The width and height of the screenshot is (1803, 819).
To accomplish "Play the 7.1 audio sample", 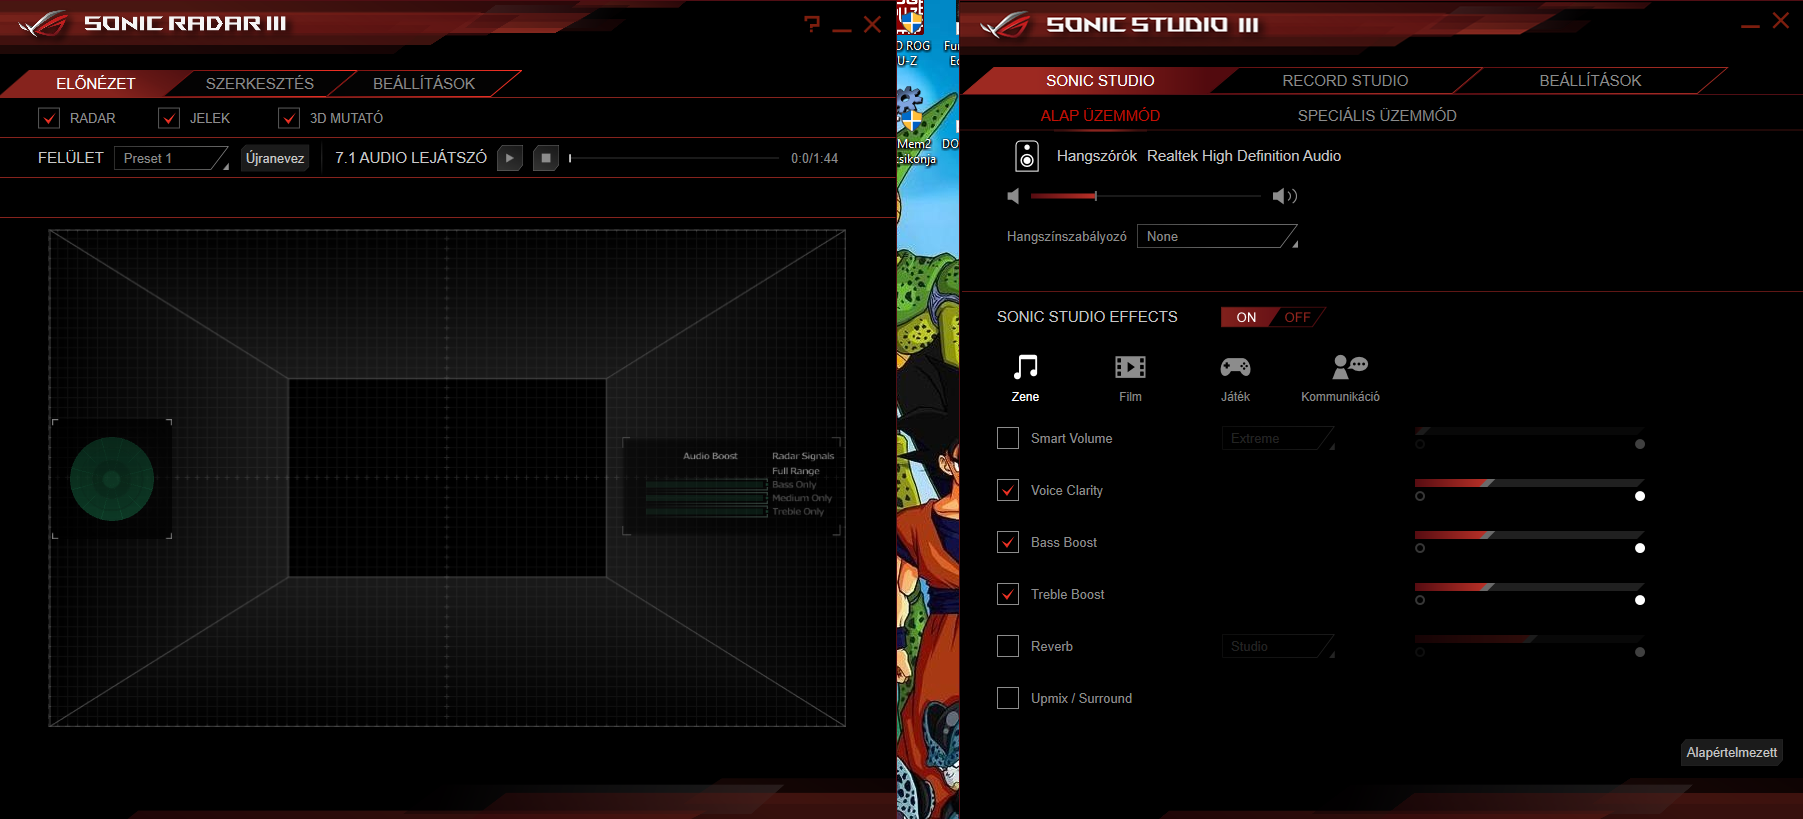I will click(510, 158).
